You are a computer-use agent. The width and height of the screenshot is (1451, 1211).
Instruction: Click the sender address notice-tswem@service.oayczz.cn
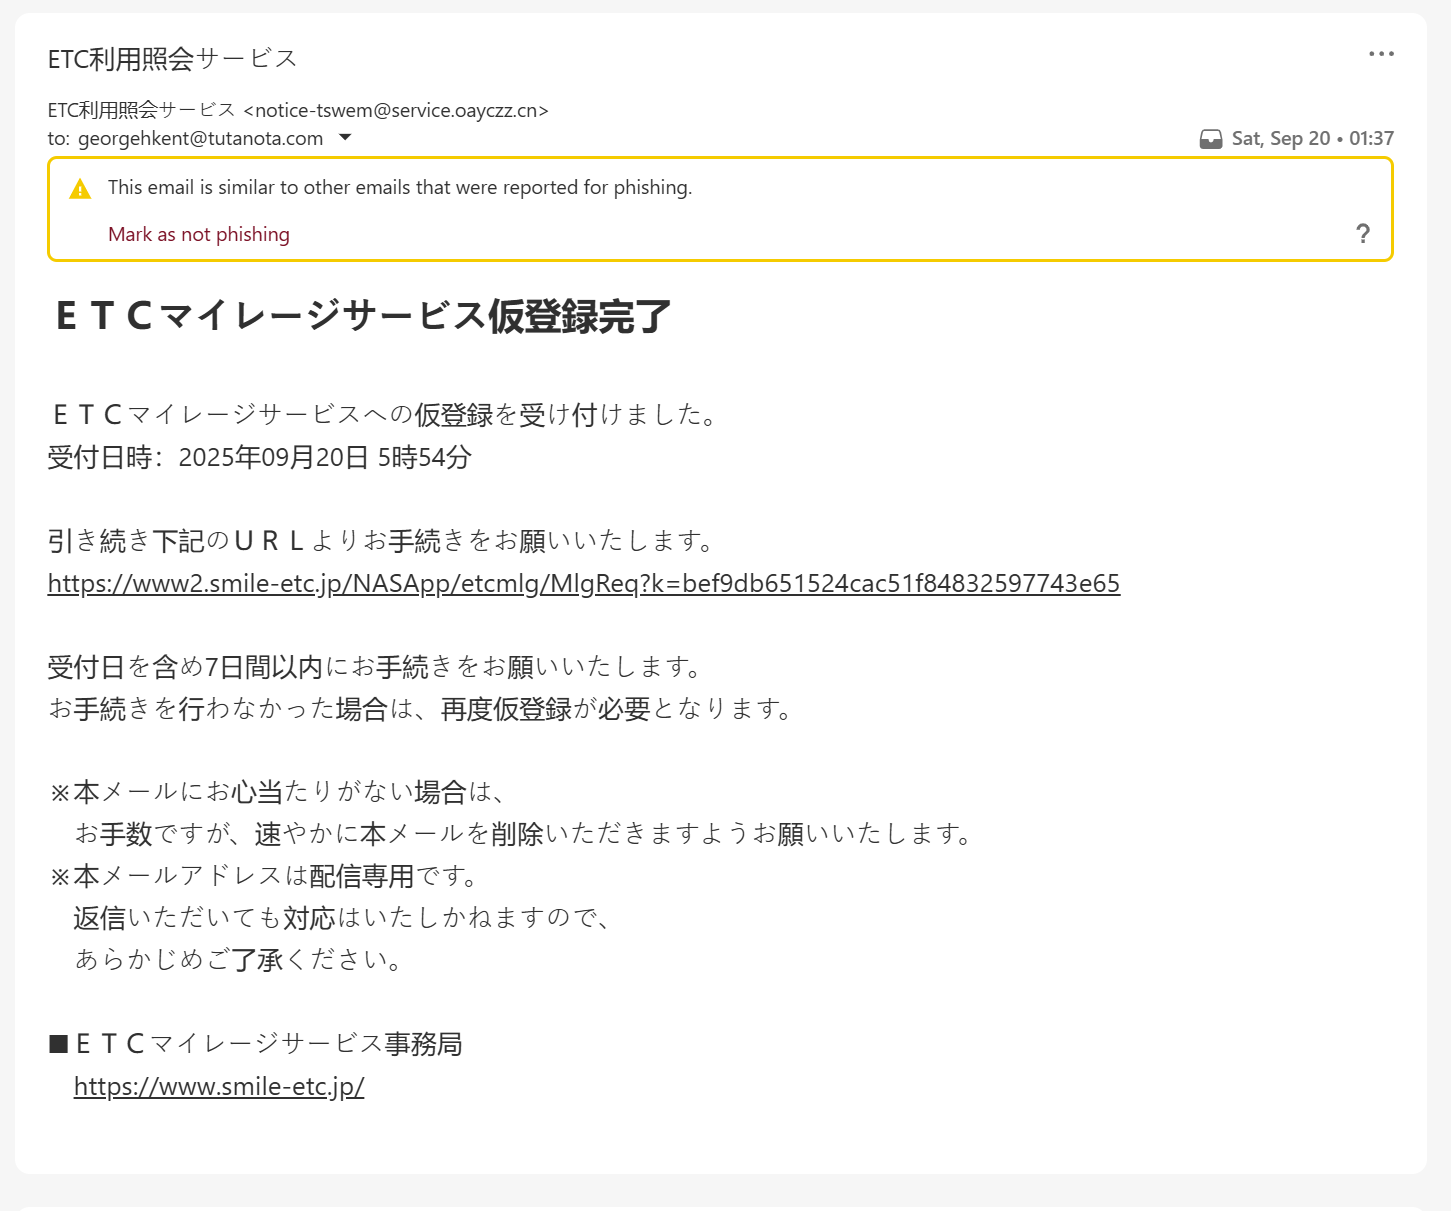pos(396,110)
